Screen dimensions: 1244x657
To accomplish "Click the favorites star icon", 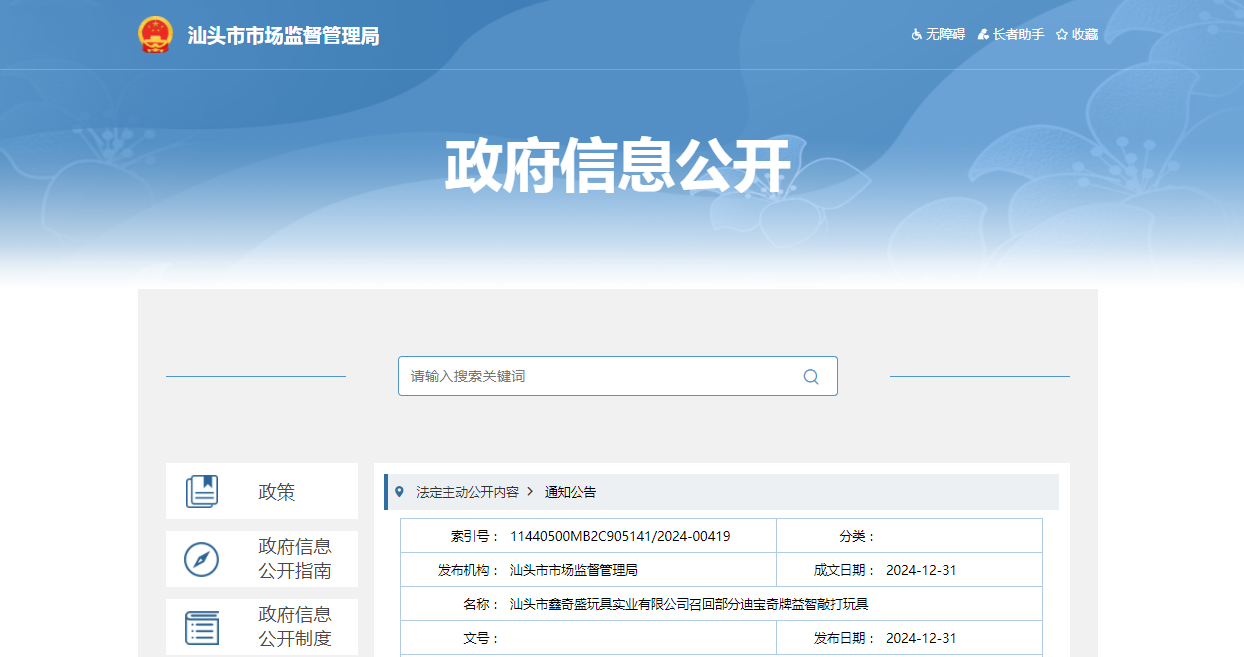I will click(1062, 35).
